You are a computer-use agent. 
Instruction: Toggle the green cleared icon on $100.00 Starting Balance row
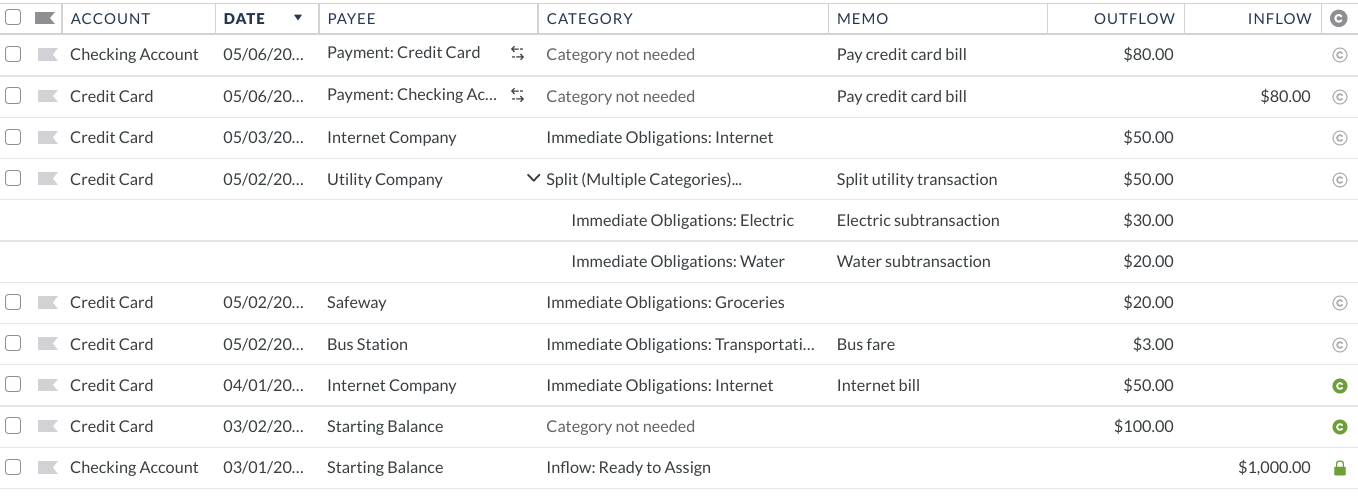coord(1340,427)
